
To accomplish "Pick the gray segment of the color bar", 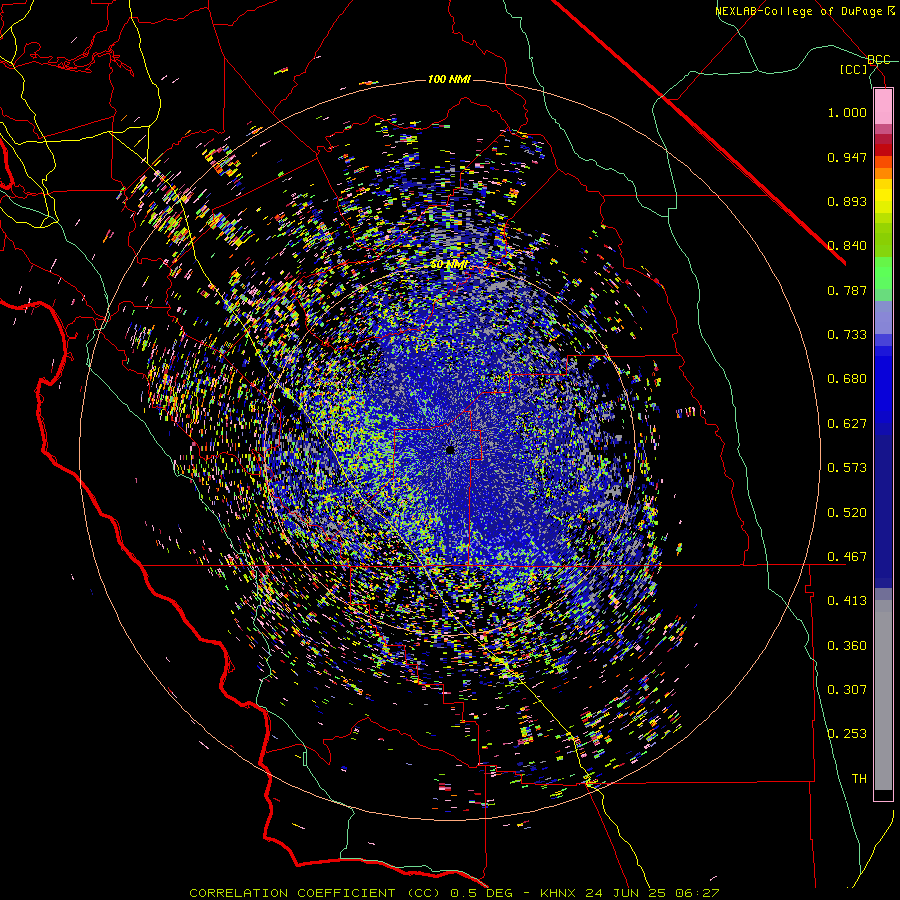I will (883, 695).
